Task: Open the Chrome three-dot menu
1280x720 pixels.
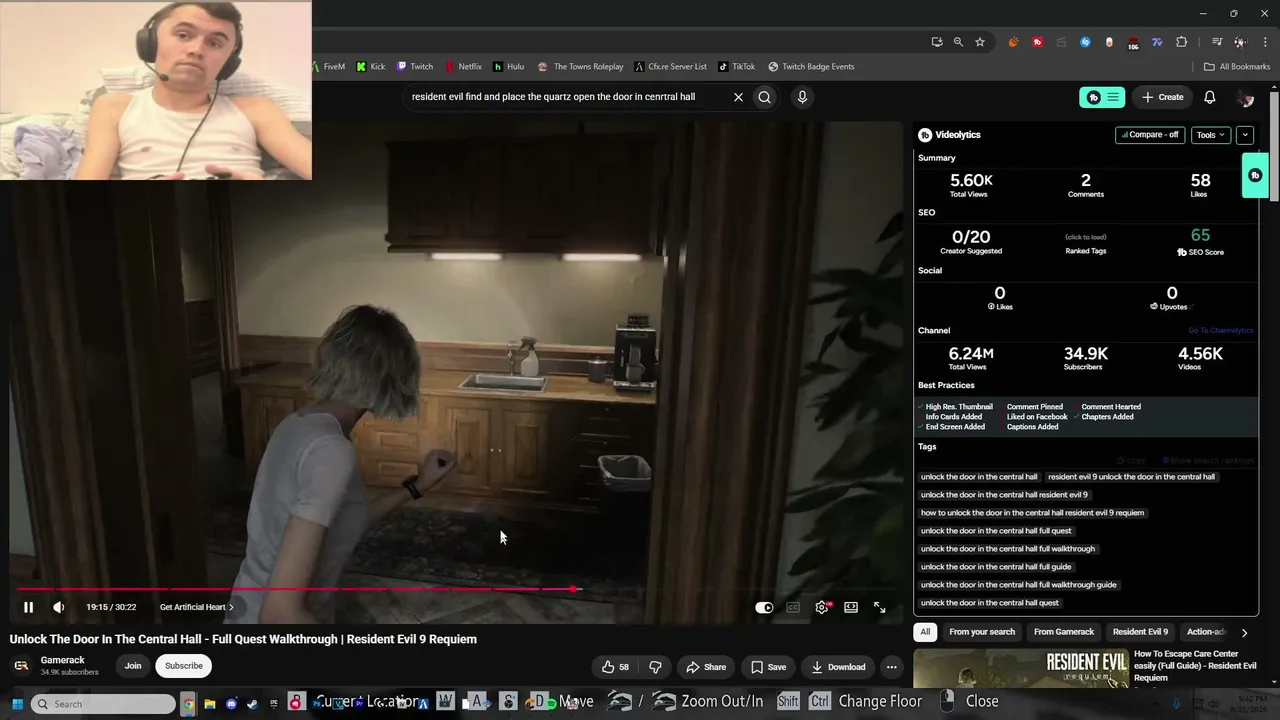Action: point(1263,42)
